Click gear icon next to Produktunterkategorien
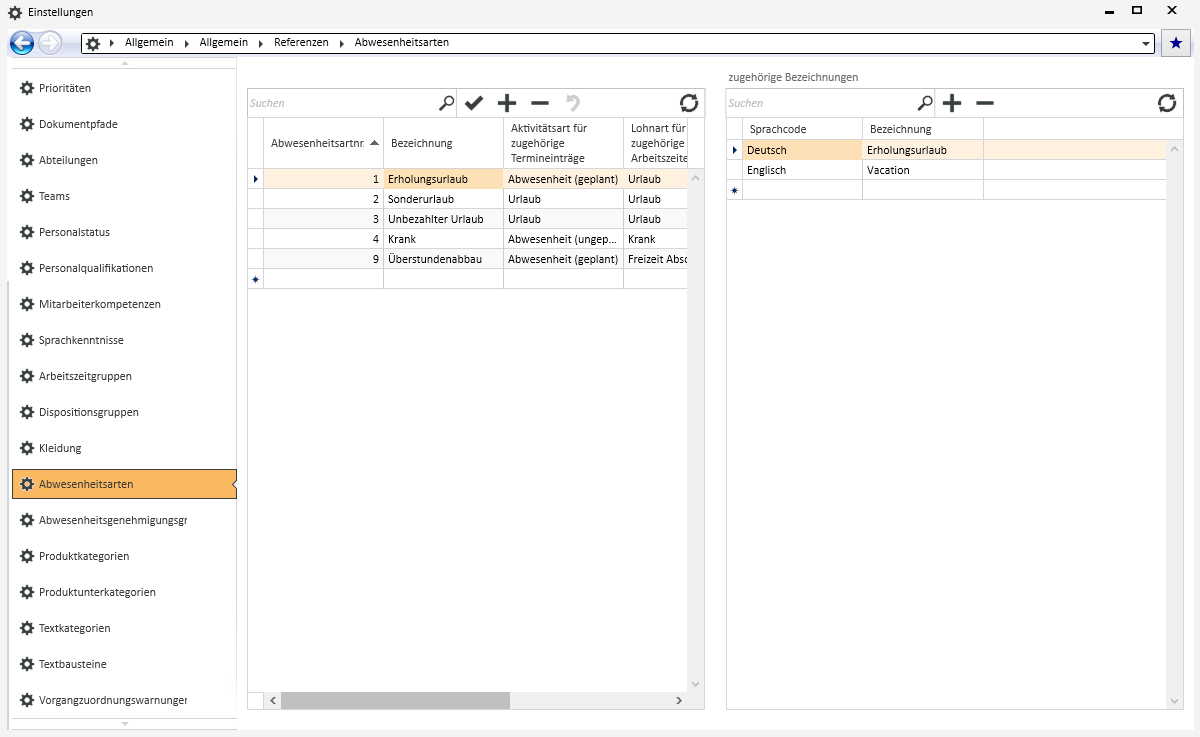This screenshot has height=737, width=1200. pos(27,592)
